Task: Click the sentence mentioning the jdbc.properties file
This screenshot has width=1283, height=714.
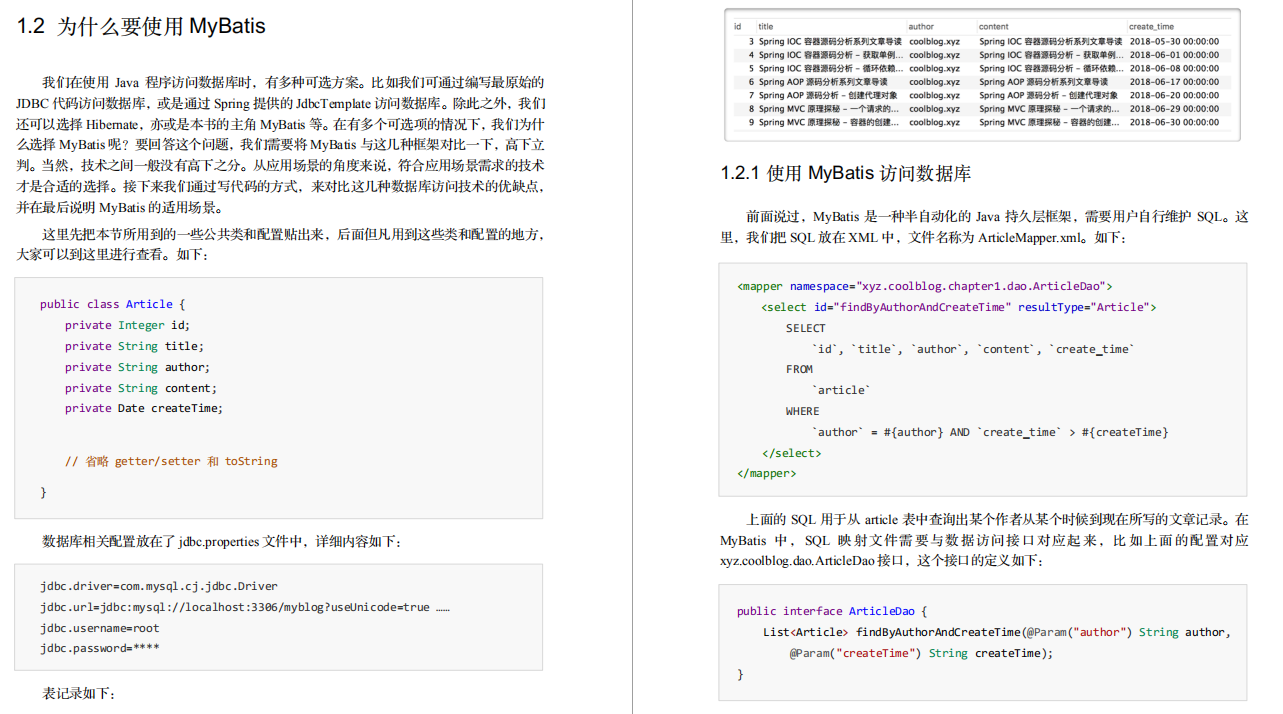Action: tap(222, 541)
